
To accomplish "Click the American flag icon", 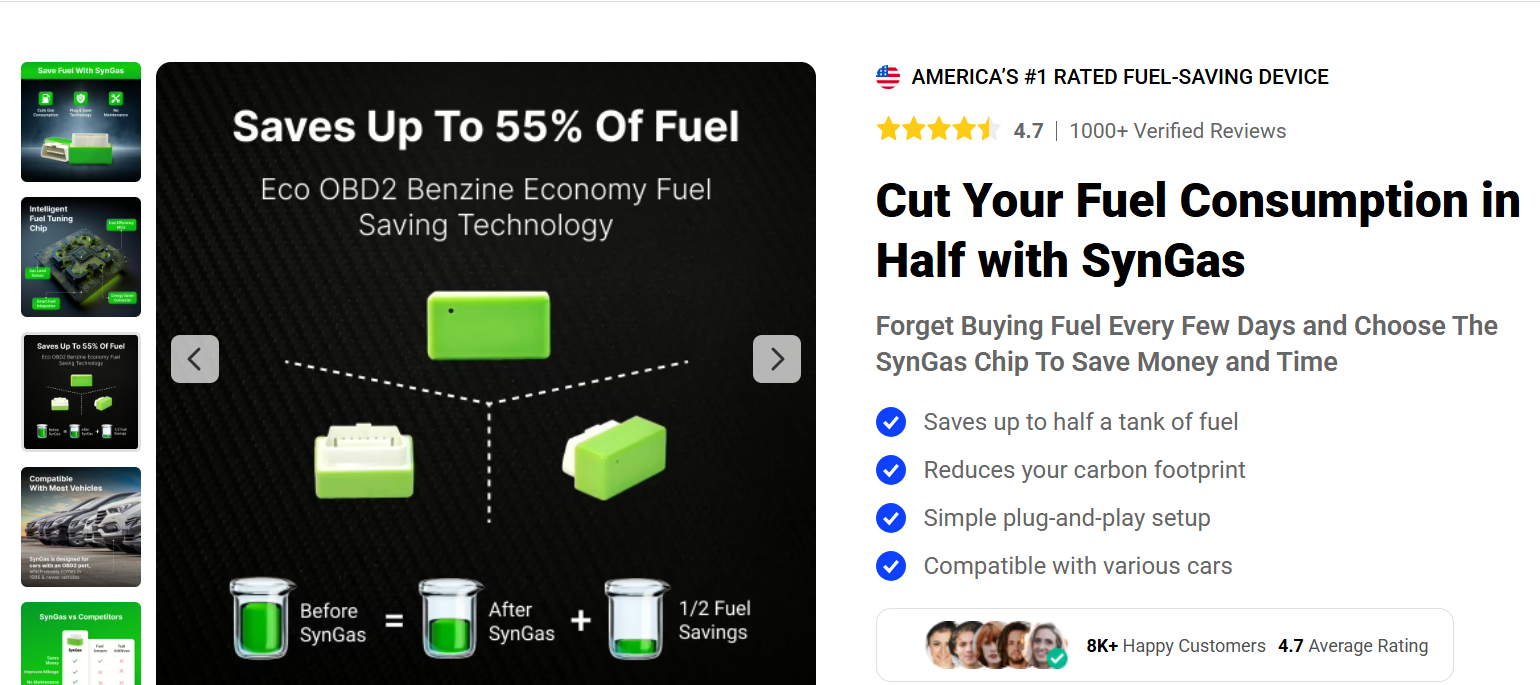I will pyautogui.click(x=888, y=77).
